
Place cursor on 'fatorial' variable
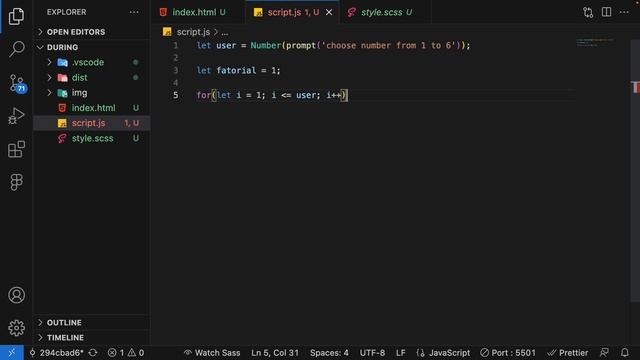click(x=236, y=70)
